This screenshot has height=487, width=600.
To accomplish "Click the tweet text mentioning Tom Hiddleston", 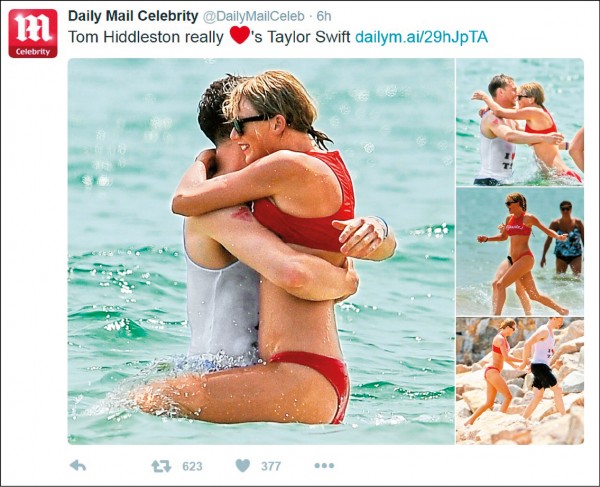I will (209, 37).
